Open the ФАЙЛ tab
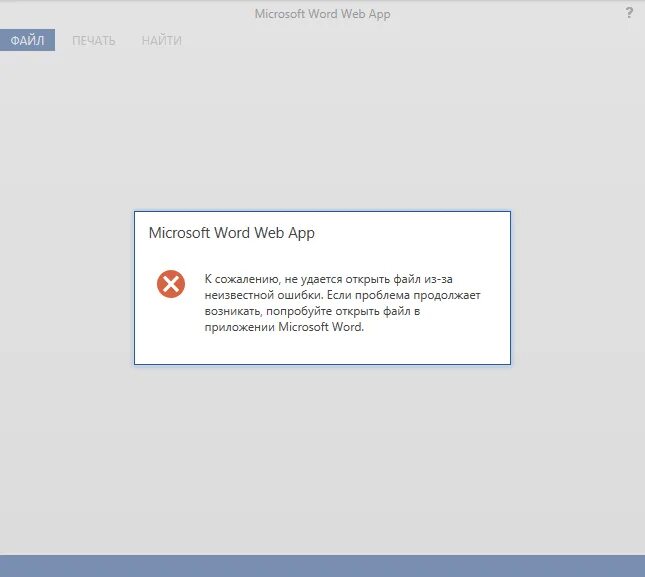 [x=27, y=40]
